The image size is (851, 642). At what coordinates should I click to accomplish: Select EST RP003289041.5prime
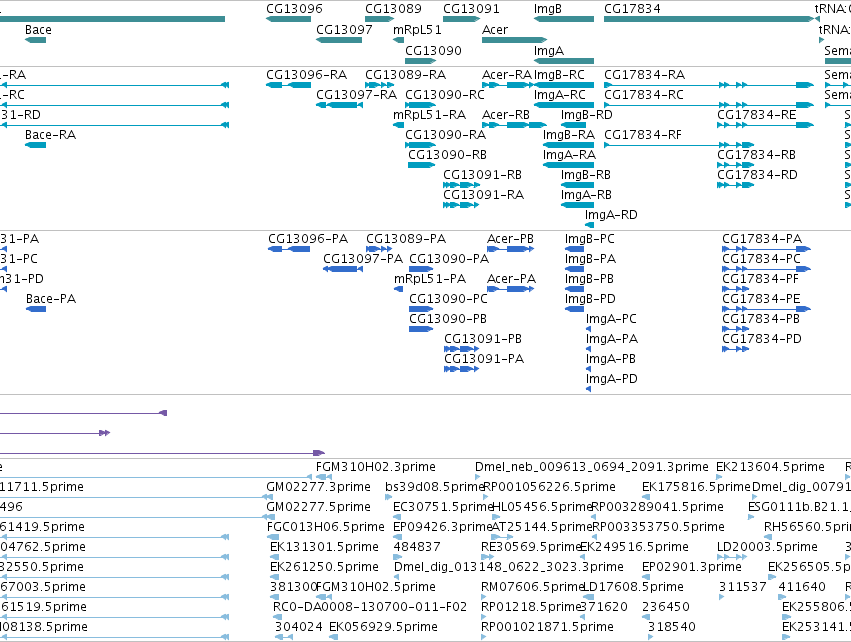pos(657,507)
